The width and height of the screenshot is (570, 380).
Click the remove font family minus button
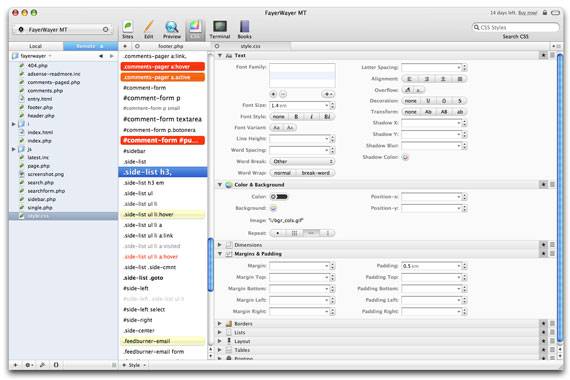point(283,94)
